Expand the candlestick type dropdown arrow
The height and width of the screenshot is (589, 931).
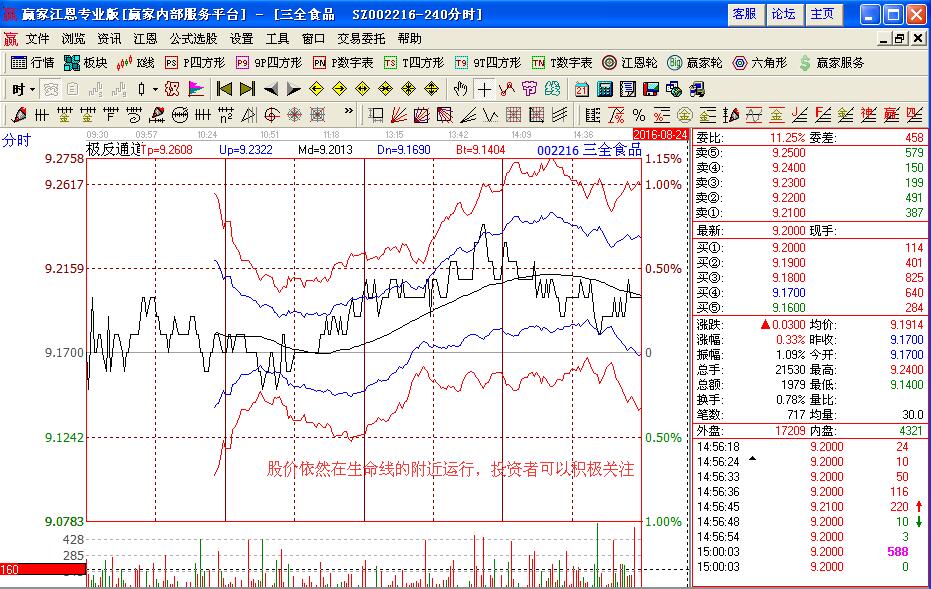pyautogui.click(x=155, y=89)
